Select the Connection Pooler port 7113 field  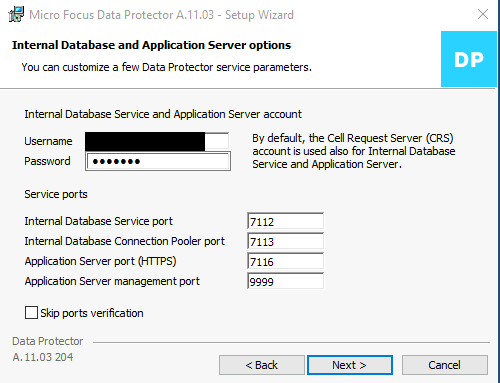click(x=285, y=241)
